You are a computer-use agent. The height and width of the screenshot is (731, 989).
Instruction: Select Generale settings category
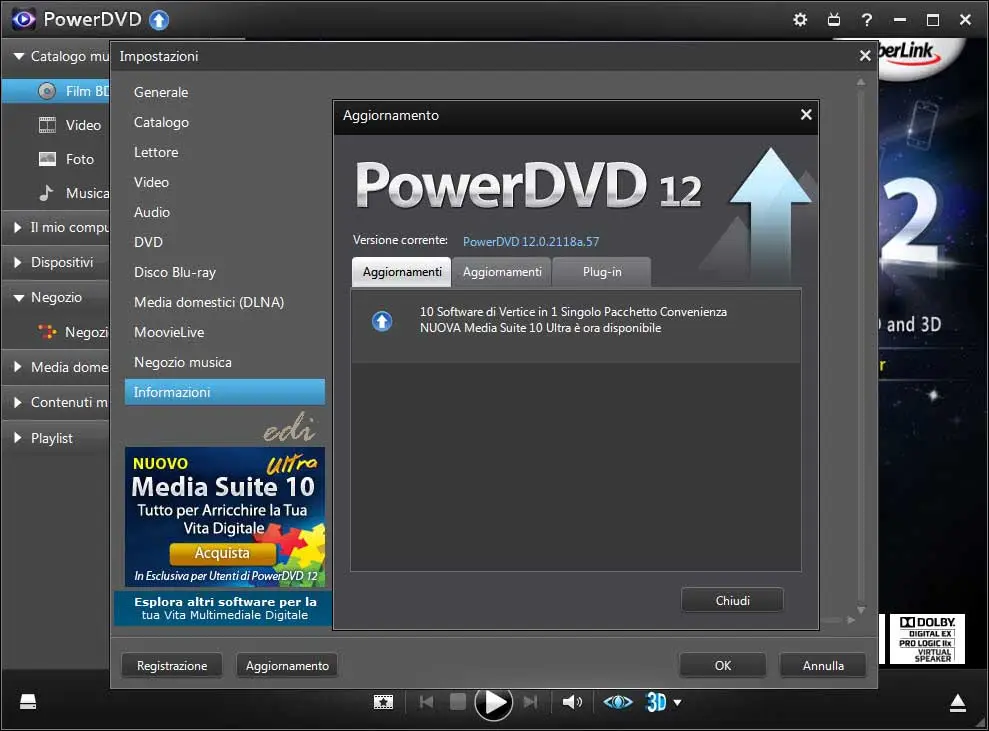point(225,92)
